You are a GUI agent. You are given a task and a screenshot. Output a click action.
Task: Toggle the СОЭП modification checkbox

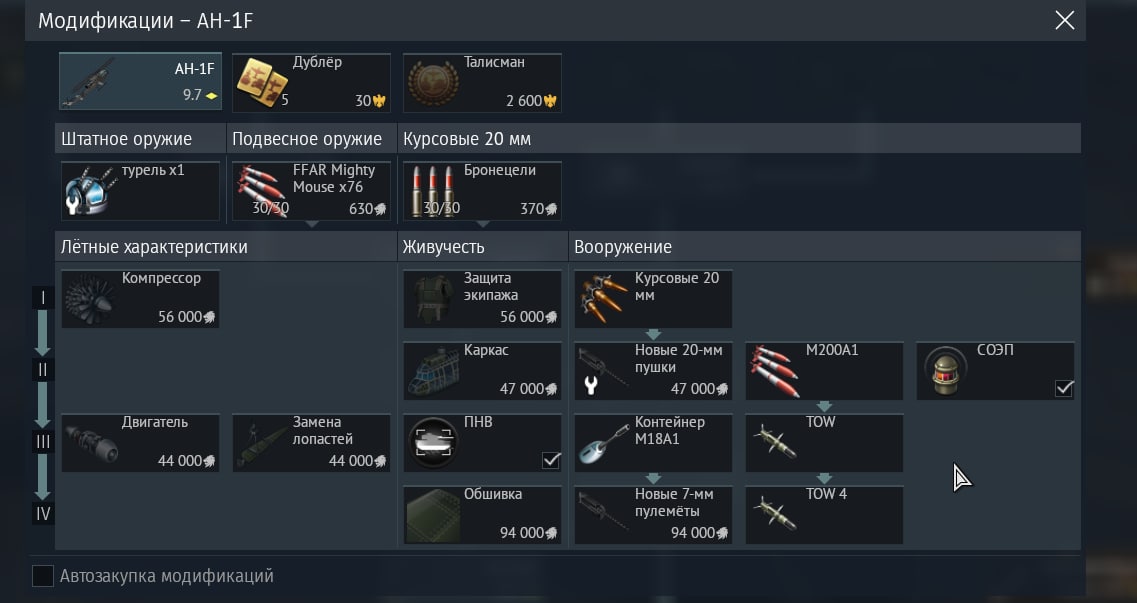click(1064, 388)
